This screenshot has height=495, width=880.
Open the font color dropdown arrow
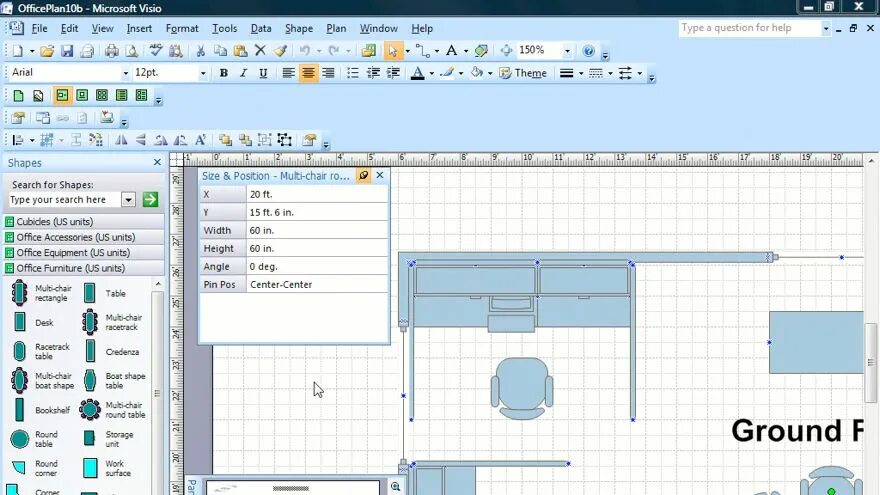click(x=432, y=74)
